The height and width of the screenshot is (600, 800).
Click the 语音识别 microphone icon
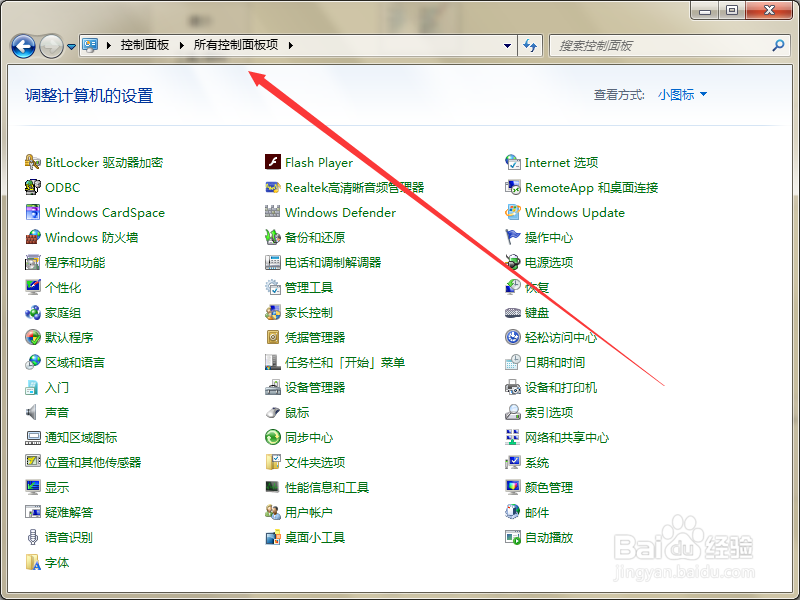point(33,537)
